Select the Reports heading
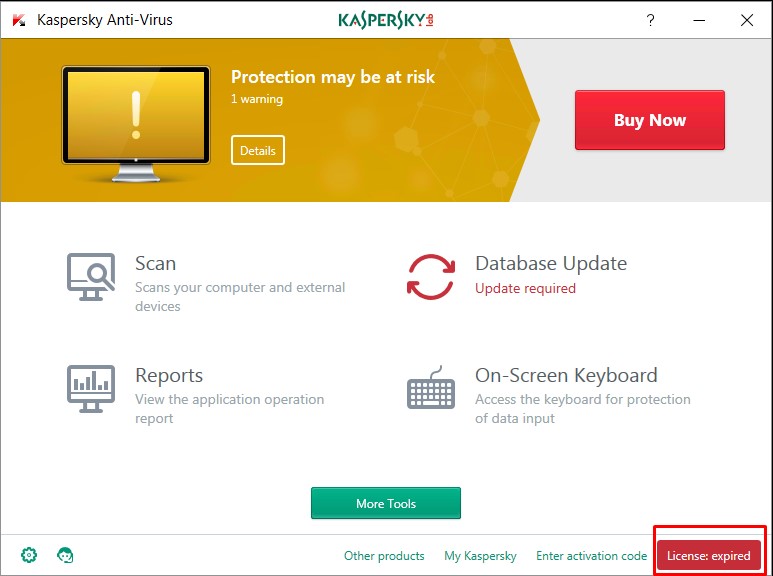The width and height of the screenshot is (773, 576). (x=169, y=376)
